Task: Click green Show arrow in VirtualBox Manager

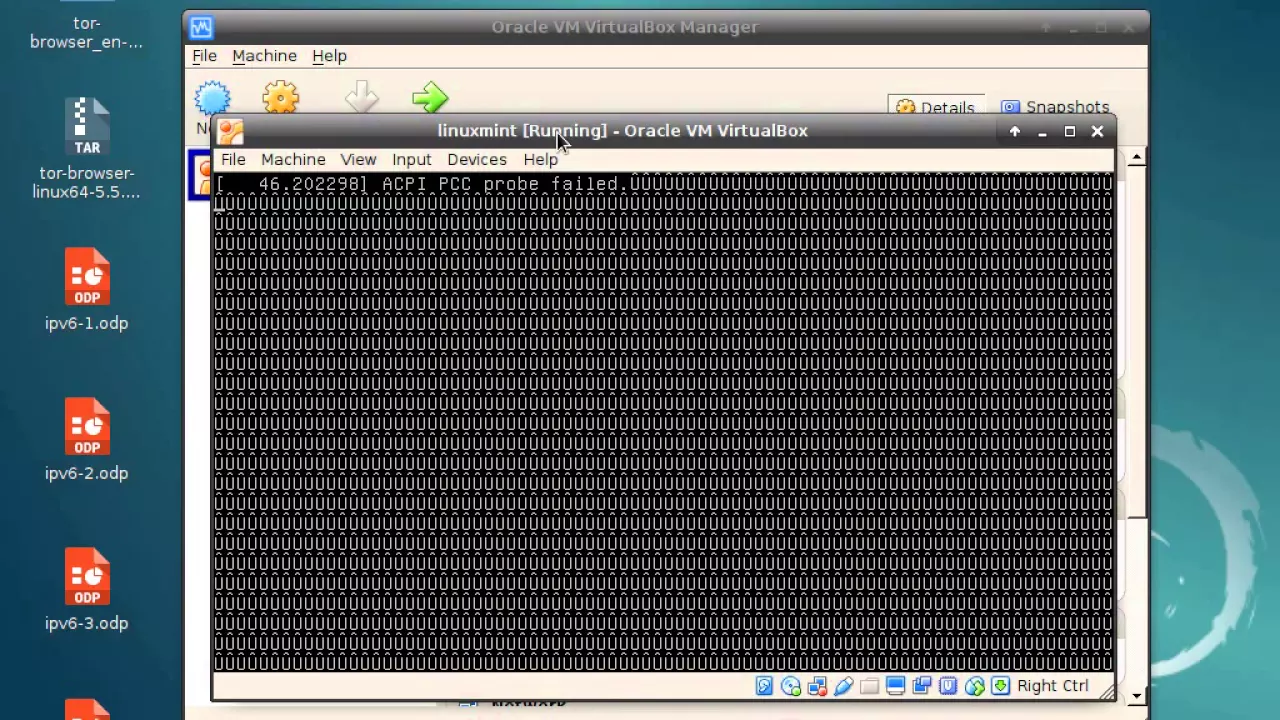Action: (x=430, y=98)
